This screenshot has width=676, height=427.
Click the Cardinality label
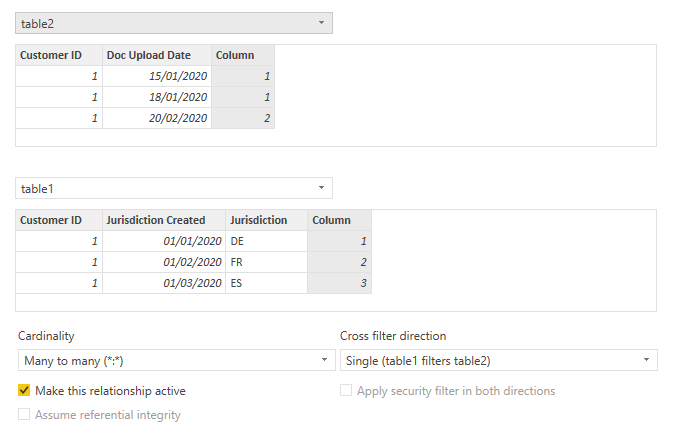click(46, 336)
